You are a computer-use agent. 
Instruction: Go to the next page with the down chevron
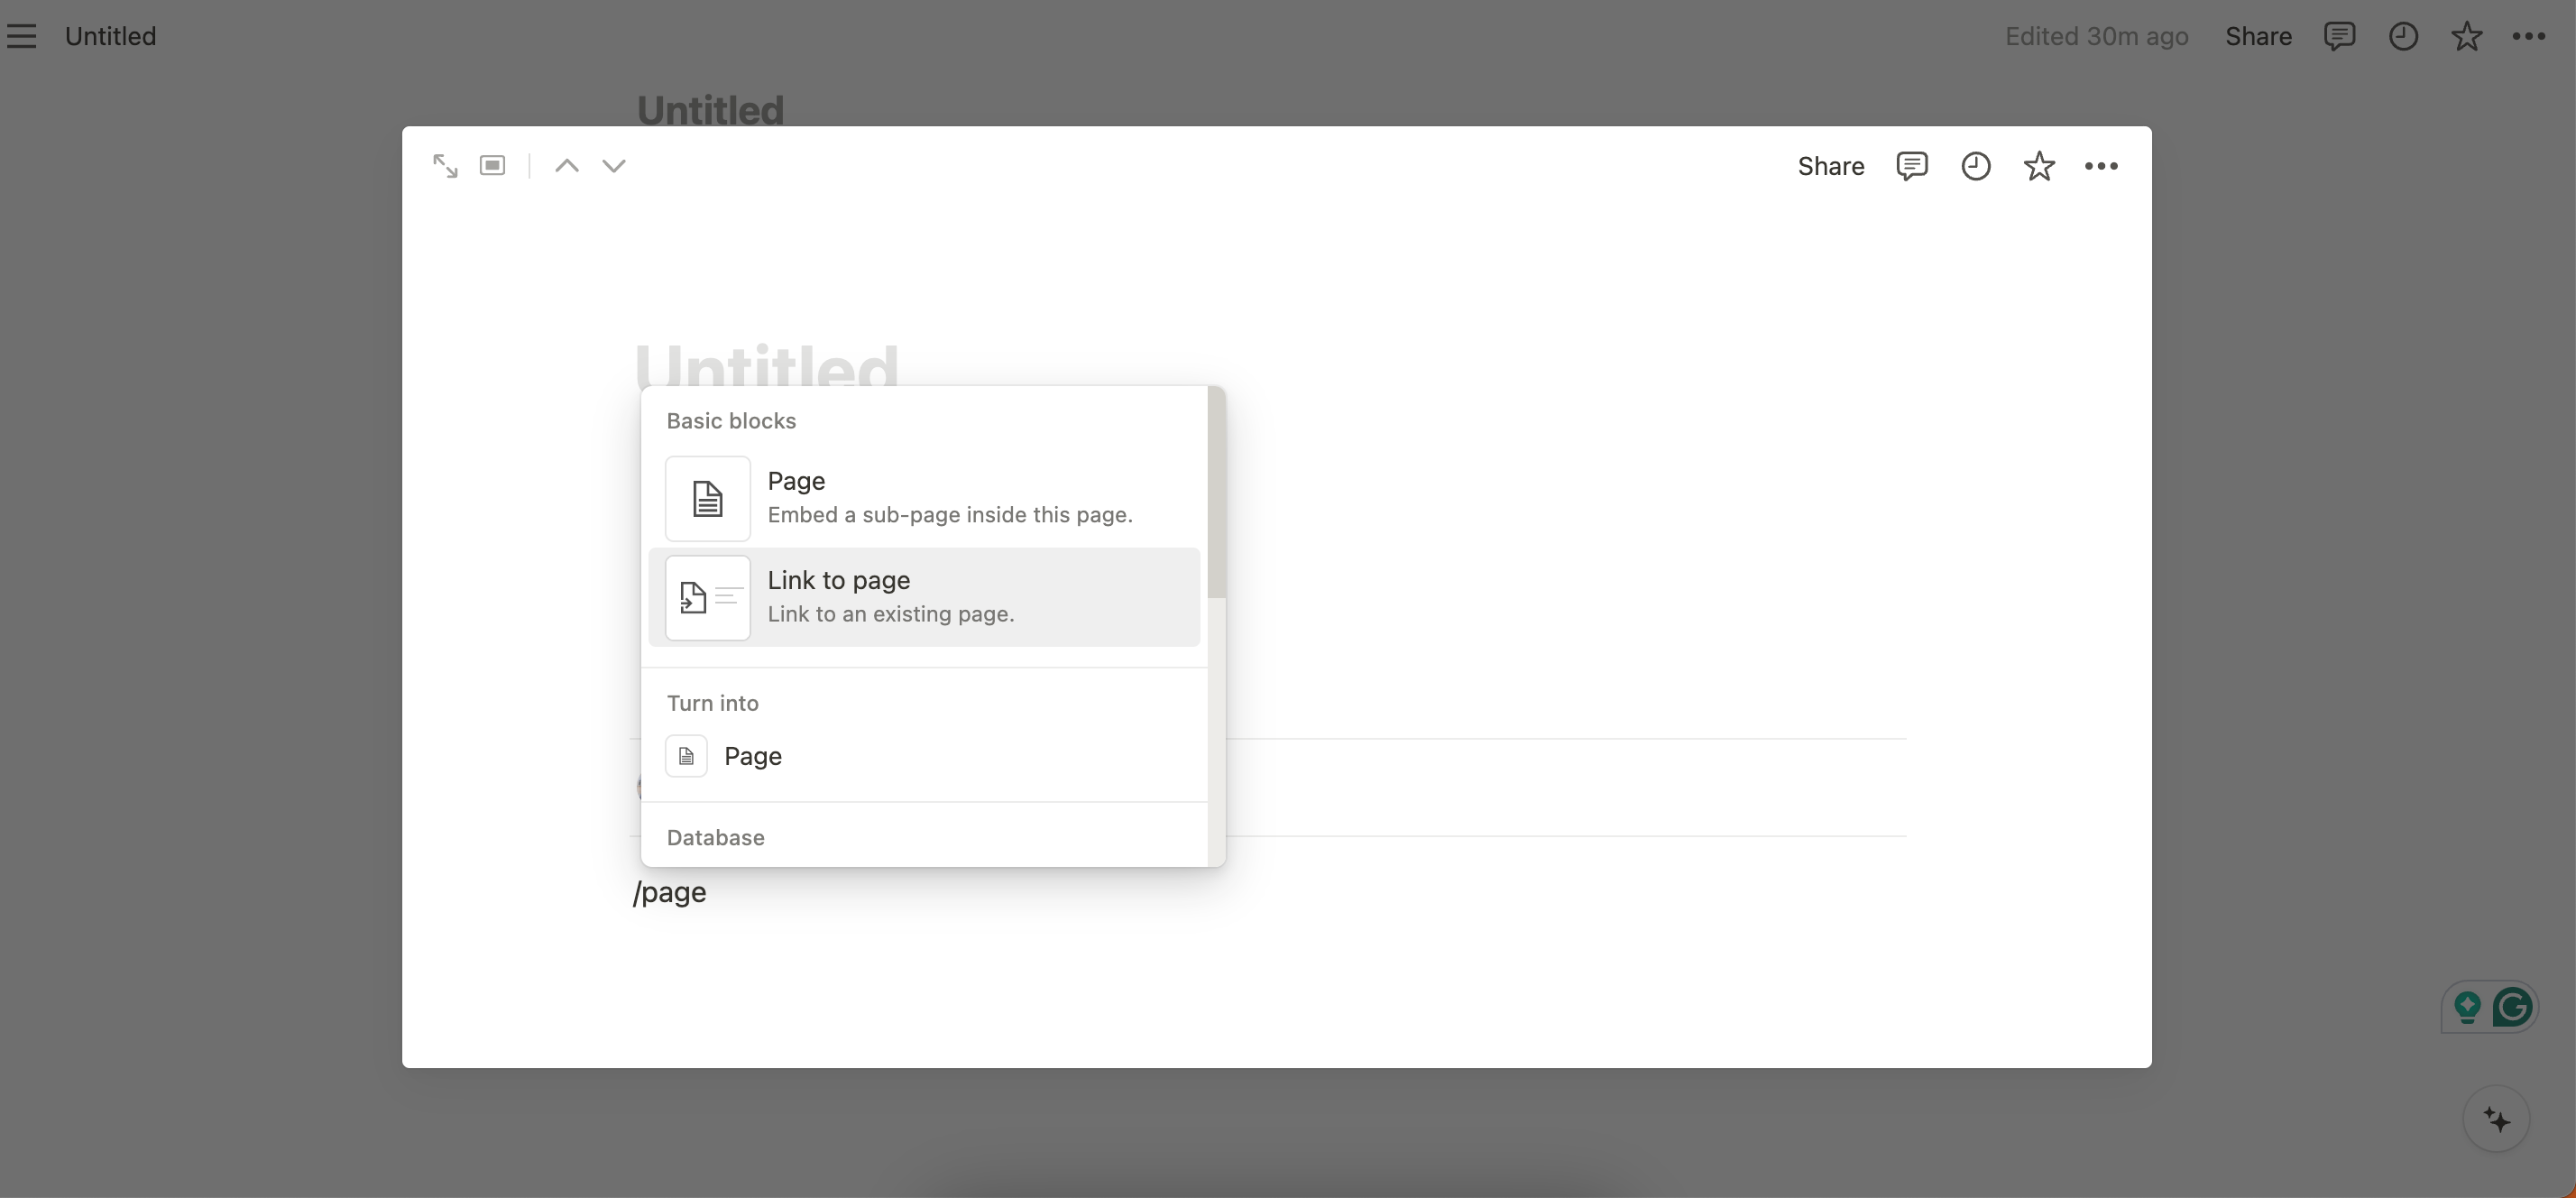(x=614, y=166)
